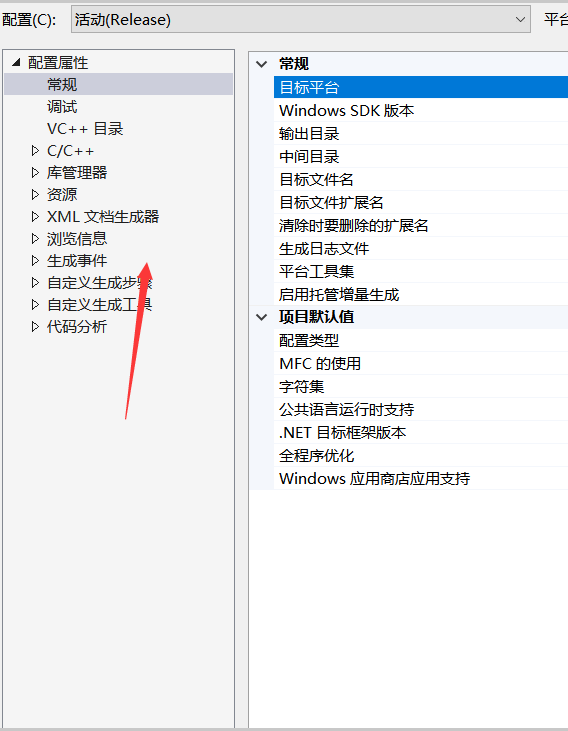The image size is (568, 731).
Task: Select the 目标文件扩展名 property row
Action: coord(421,202)
